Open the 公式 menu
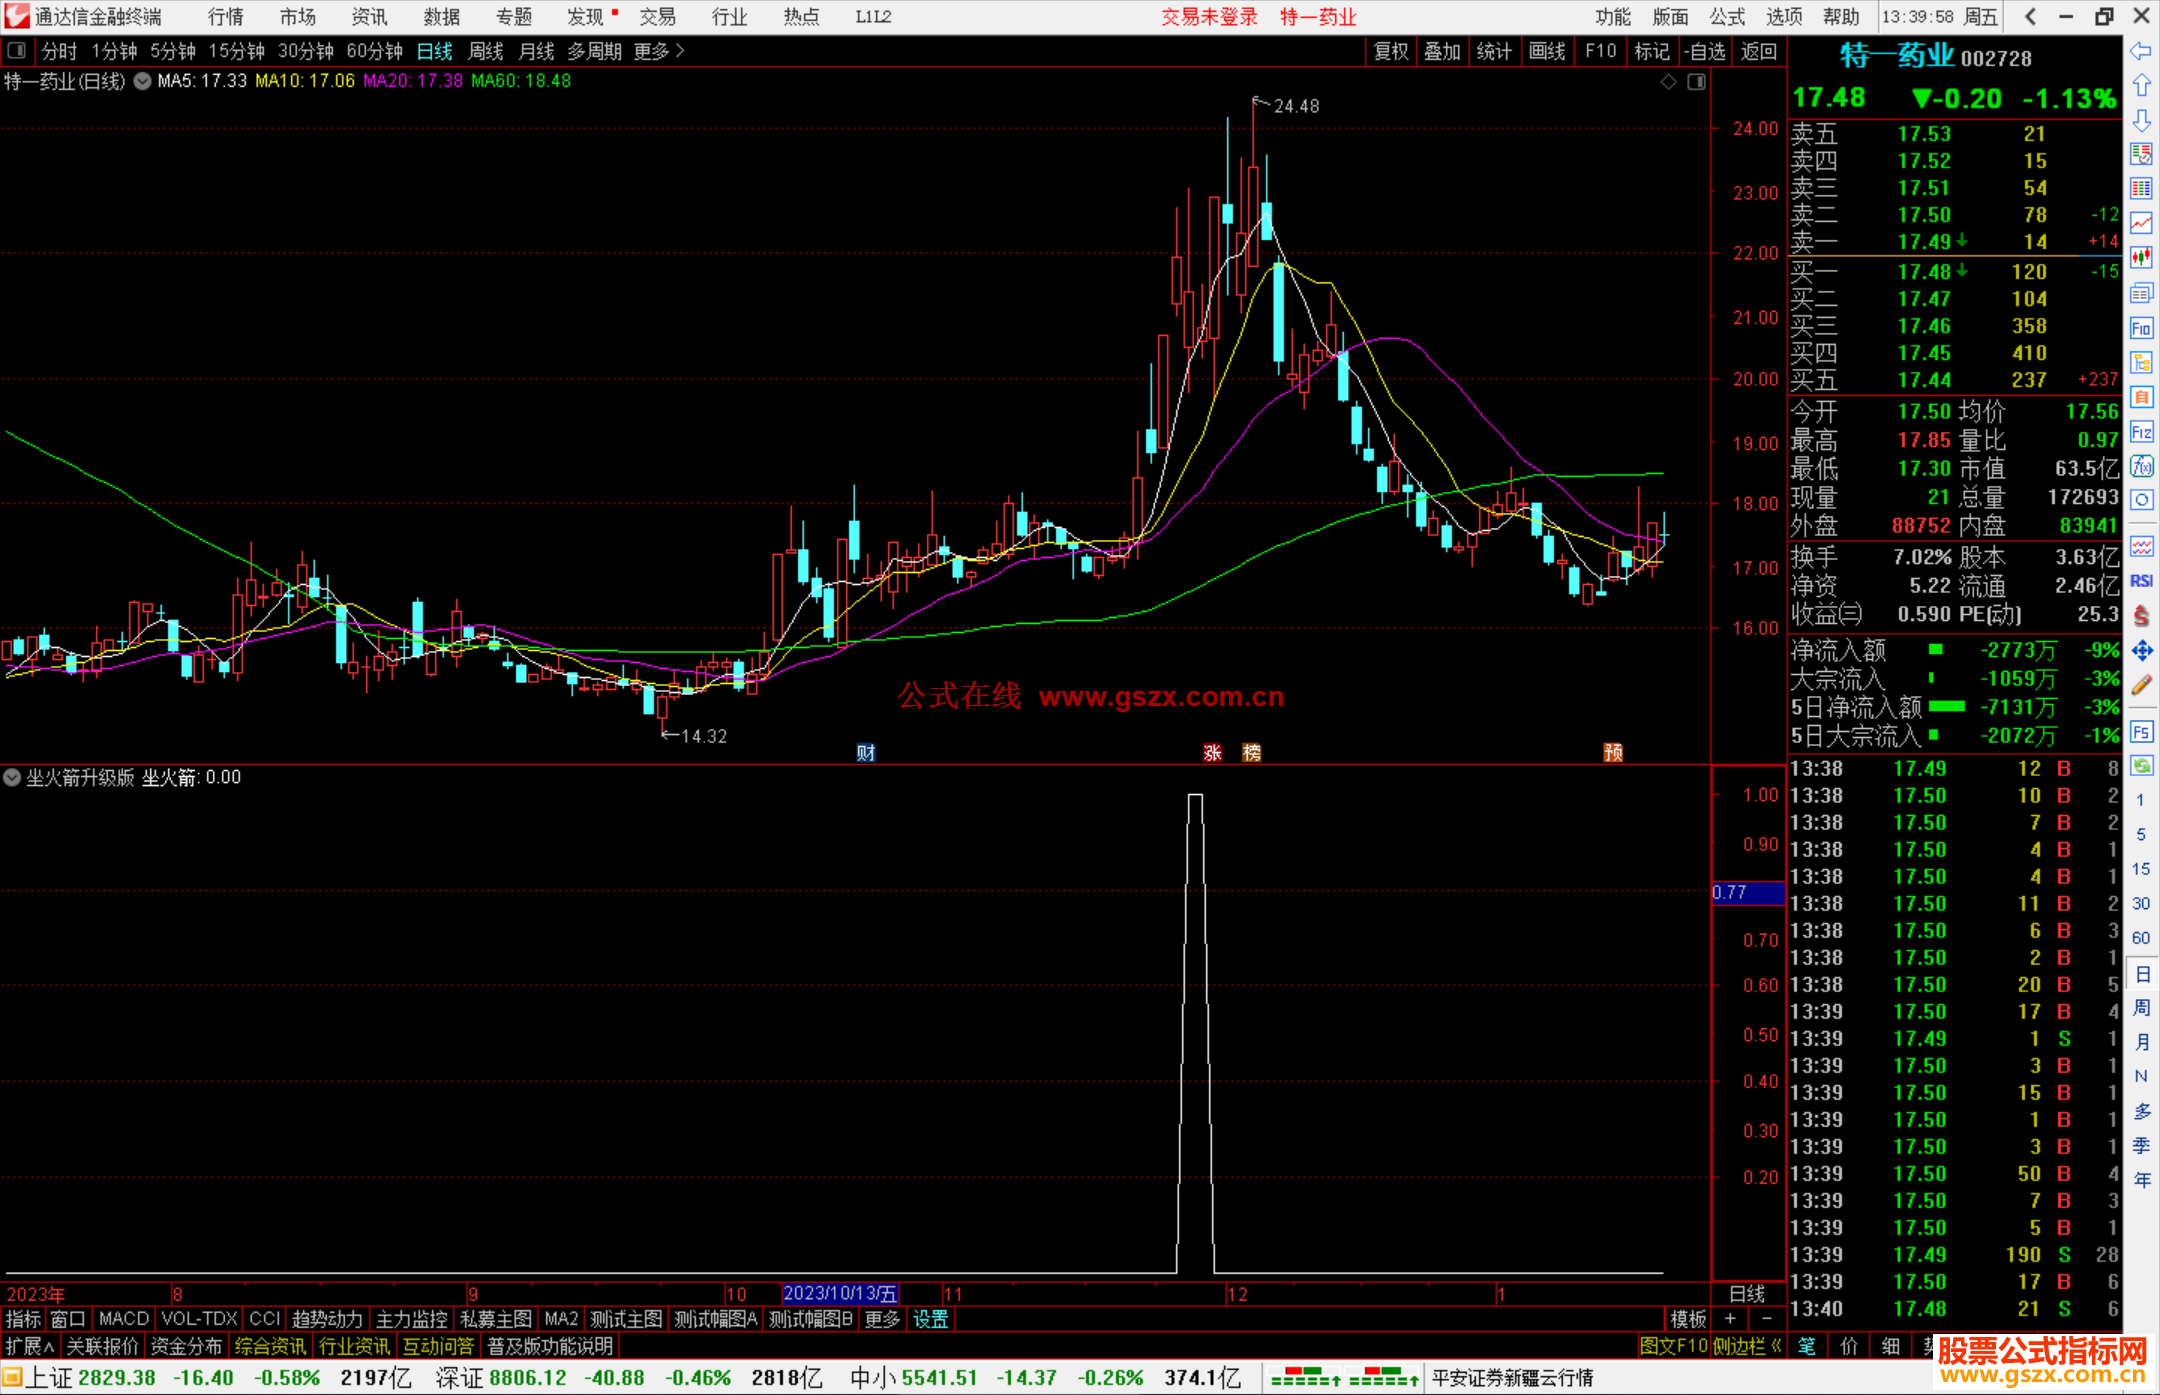The image size is (2160, 1395). point(1726,16)
